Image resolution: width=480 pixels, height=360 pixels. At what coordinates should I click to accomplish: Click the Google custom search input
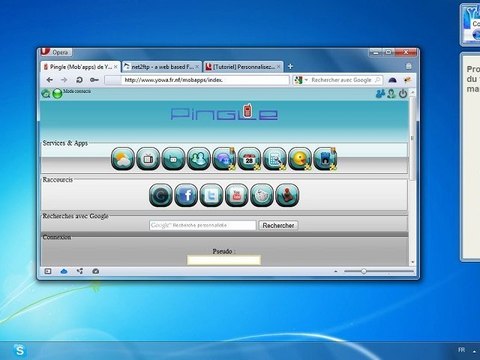(x=203, y=225)
